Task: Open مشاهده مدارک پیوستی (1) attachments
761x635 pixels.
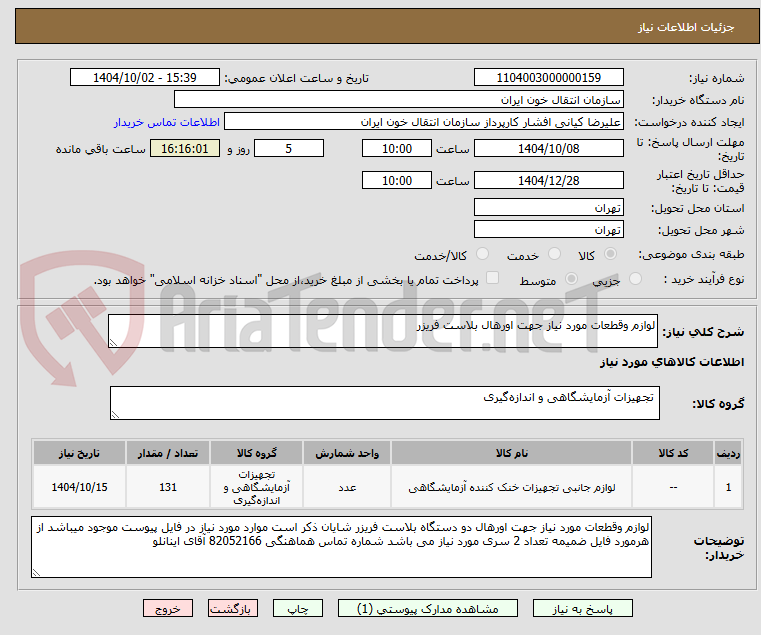Action: click(x=428, y=608)
